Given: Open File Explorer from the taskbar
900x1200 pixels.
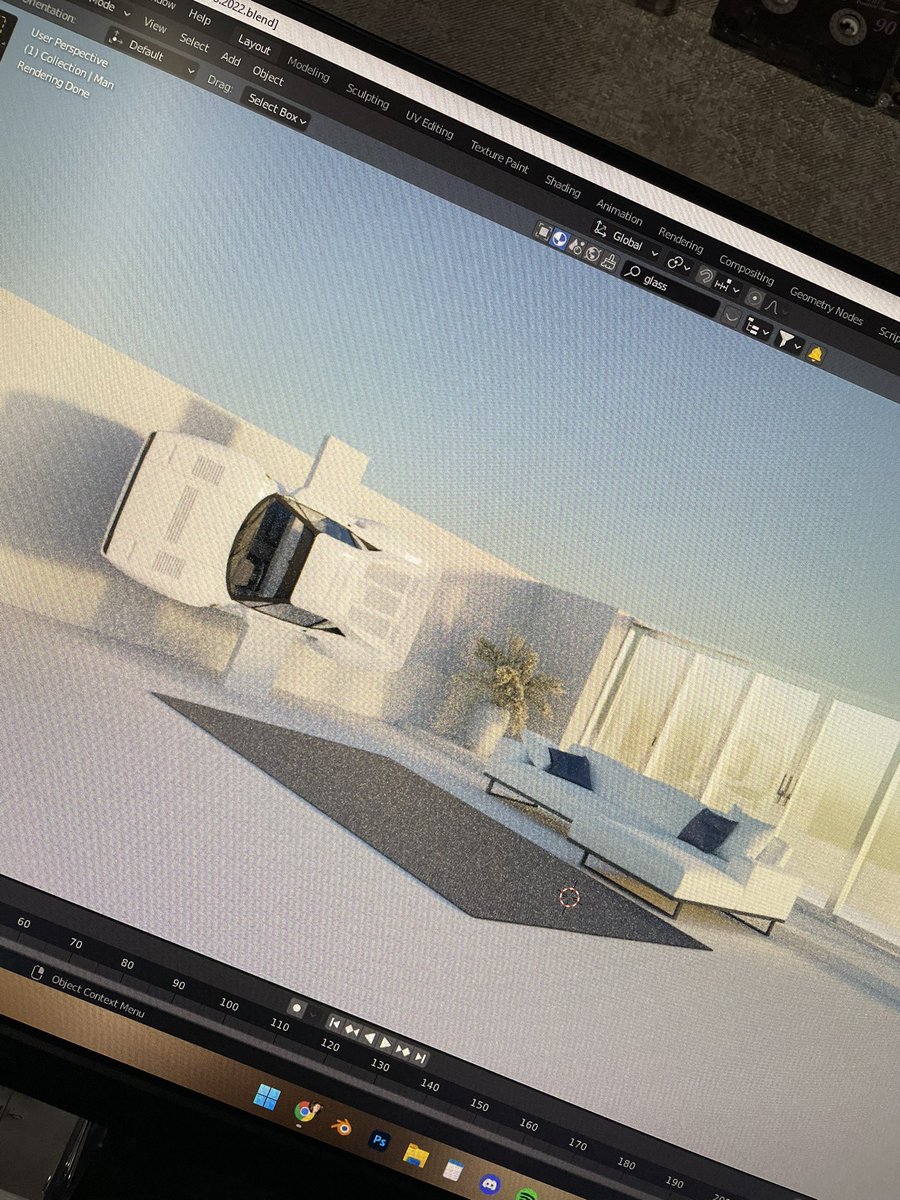Looking at the screenshot, I should 415,1156.
